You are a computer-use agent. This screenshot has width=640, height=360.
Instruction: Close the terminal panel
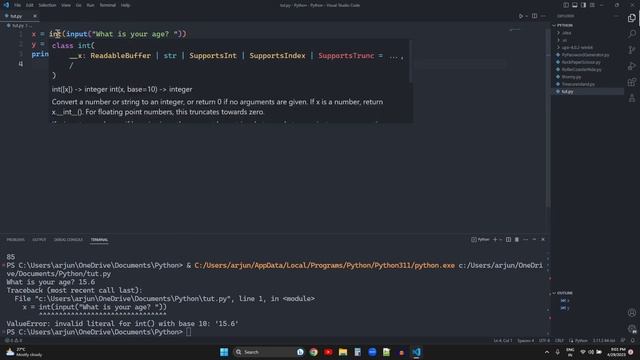tap(543, 240)
